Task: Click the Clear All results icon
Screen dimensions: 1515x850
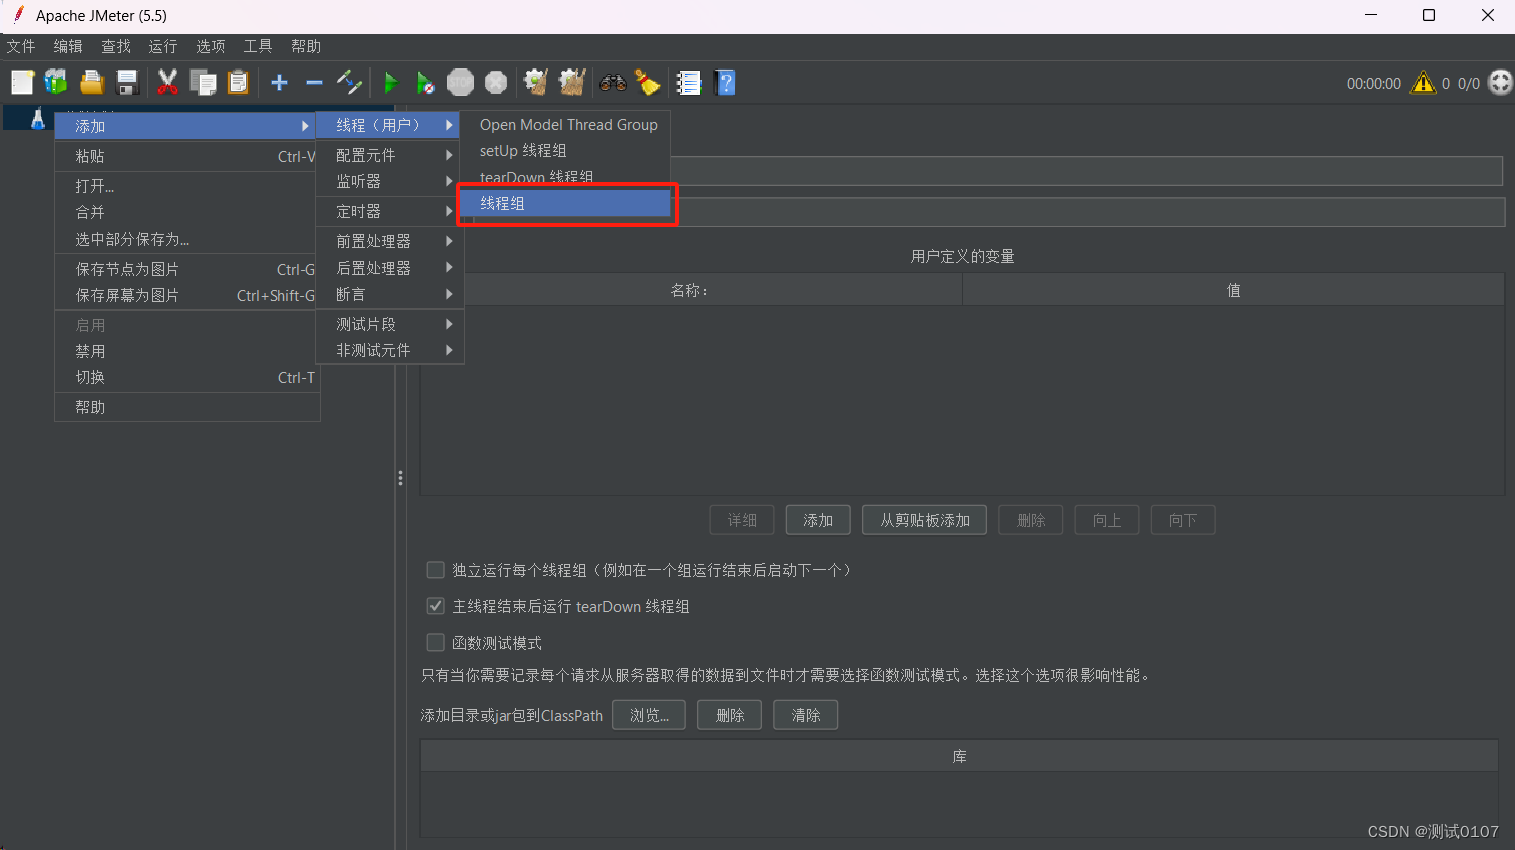Action: pyautogui.click(x=572, y=83)
